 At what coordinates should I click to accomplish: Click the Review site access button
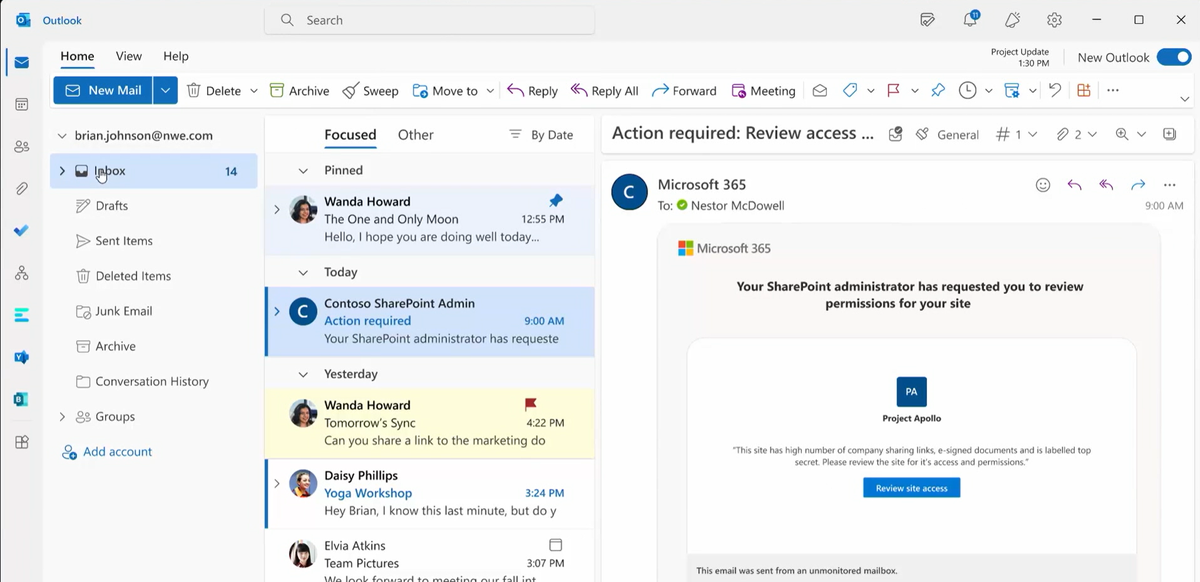tap(911, 488)
